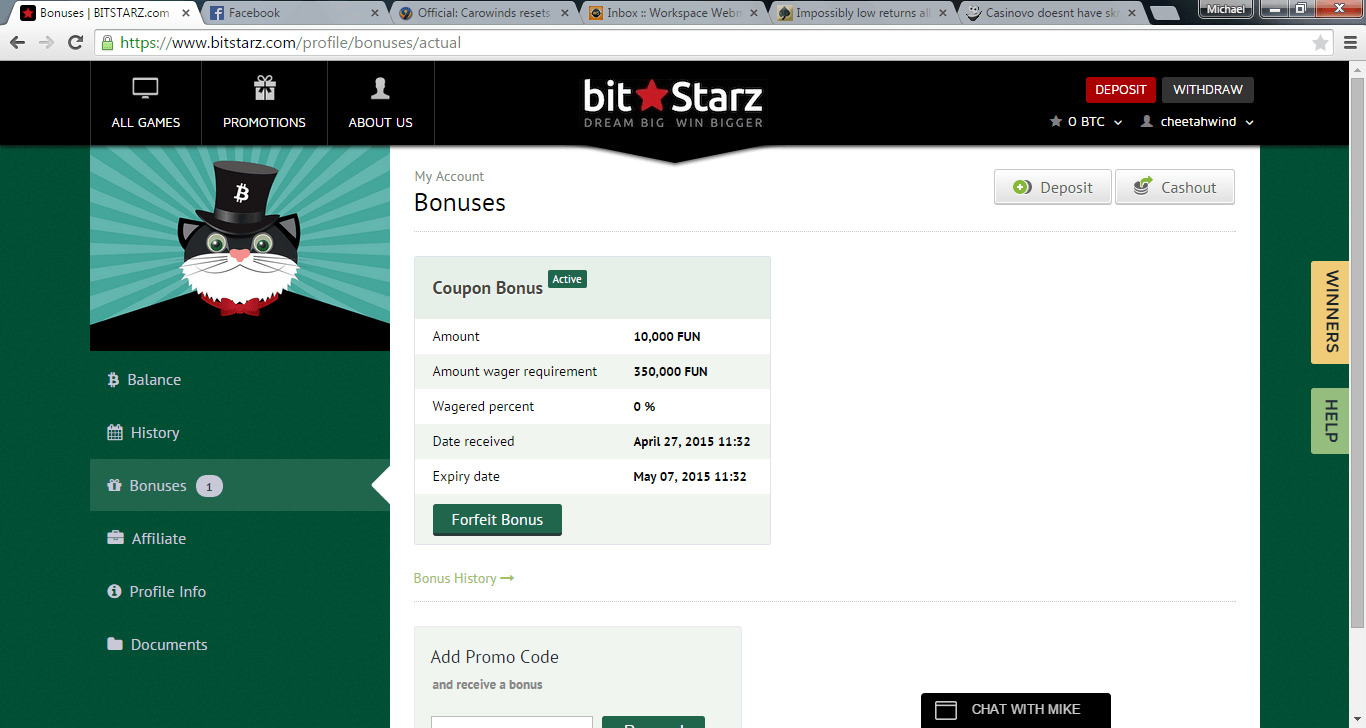Expand the cheetahwind account dropdown
Screen dimensions: 1366x728
click(1249, 122)
